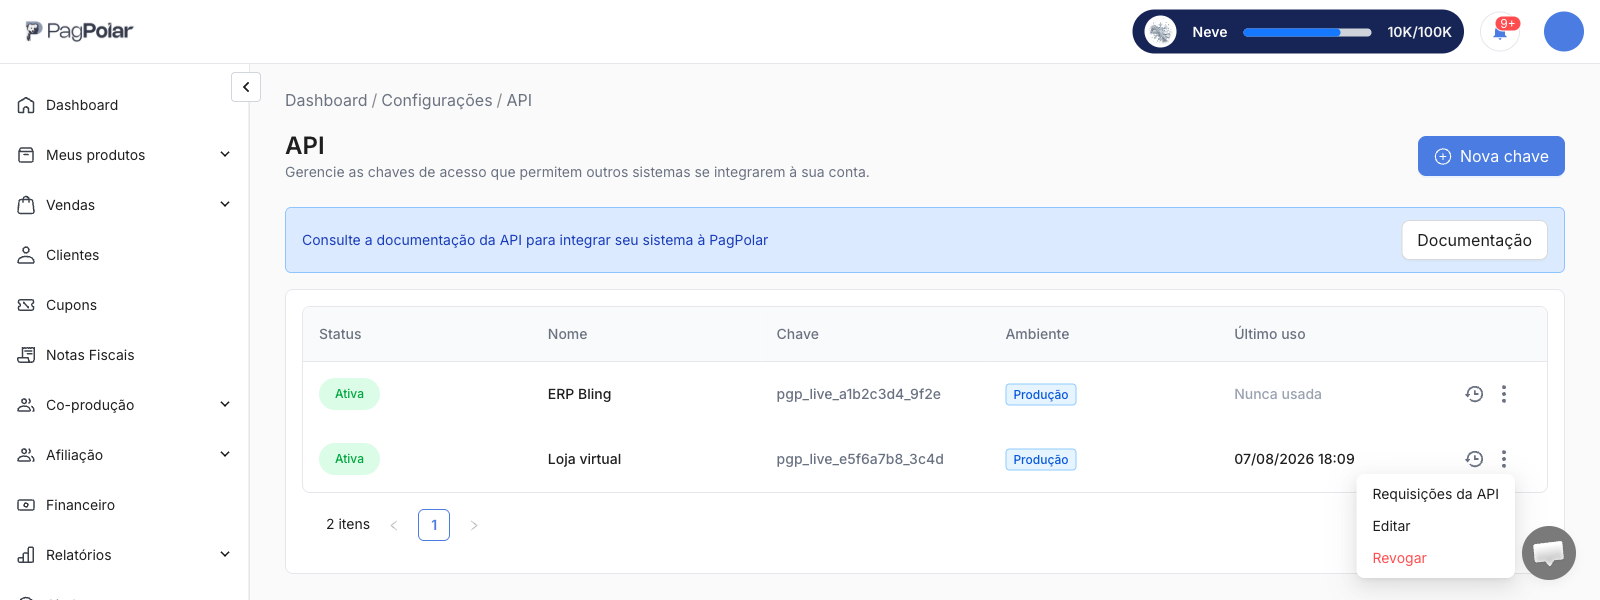Image resolution: width=1600 pixels, height=600 pixels.
Task: Click the Ativa badge for ERP Bling
Action: [x=349, y=394]
